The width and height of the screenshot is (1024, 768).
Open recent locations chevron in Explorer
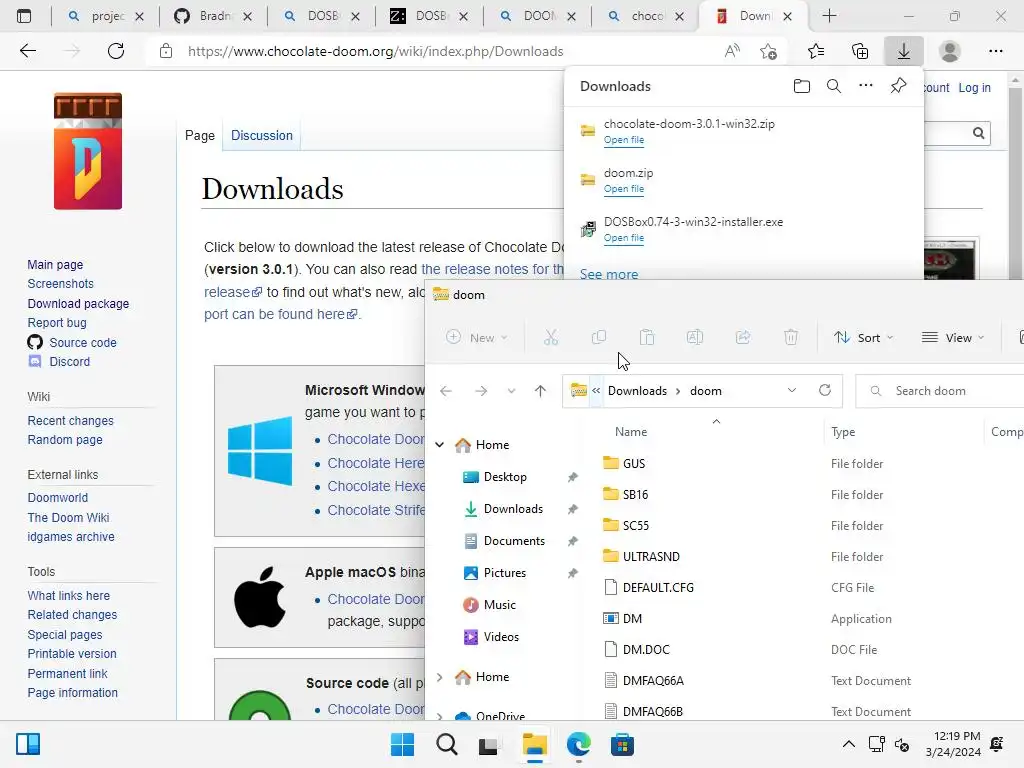[x=511, y=391]
